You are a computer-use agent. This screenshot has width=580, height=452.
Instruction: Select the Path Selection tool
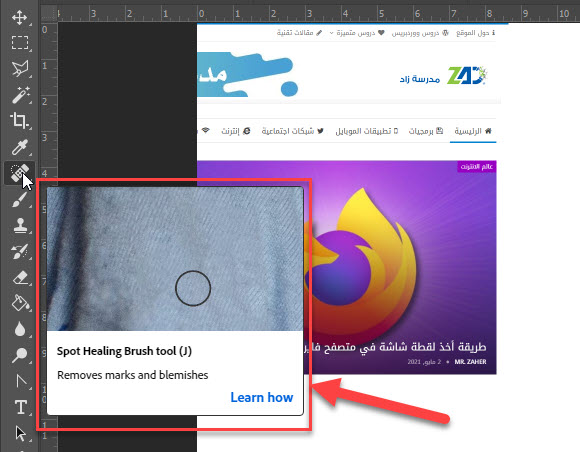pyautogui.click(x=19, y=433)
